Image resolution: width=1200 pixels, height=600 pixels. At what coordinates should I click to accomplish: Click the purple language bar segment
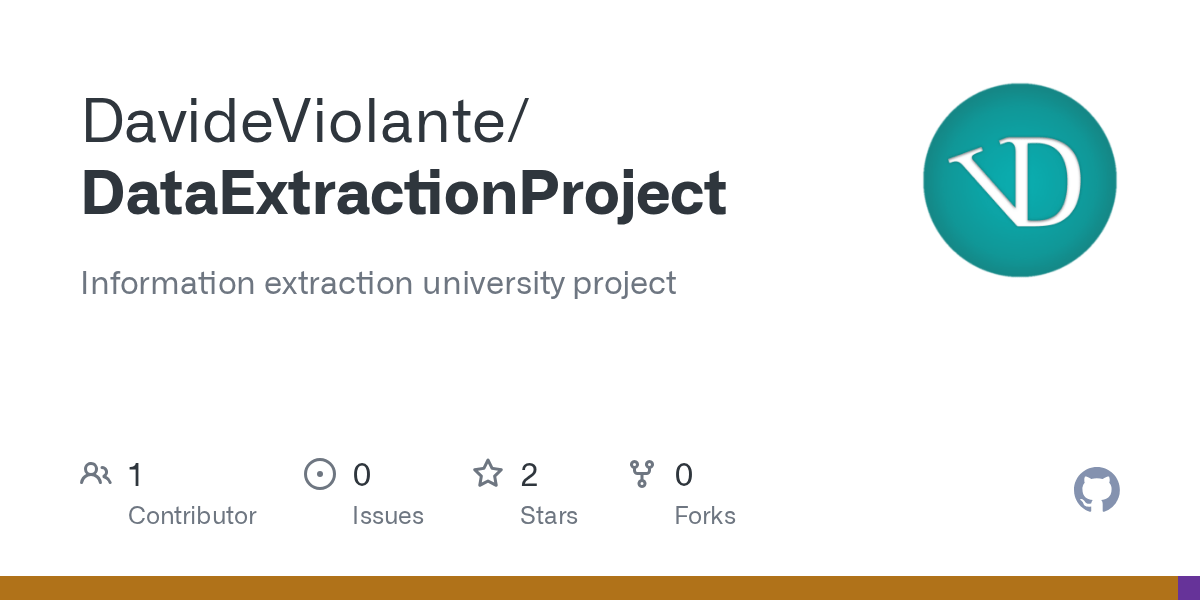coord(1188,588)
